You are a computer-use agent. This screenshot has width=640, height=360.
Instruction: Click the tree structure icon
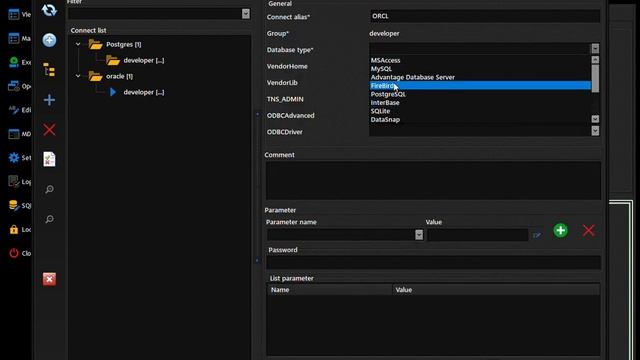point(49,70)
